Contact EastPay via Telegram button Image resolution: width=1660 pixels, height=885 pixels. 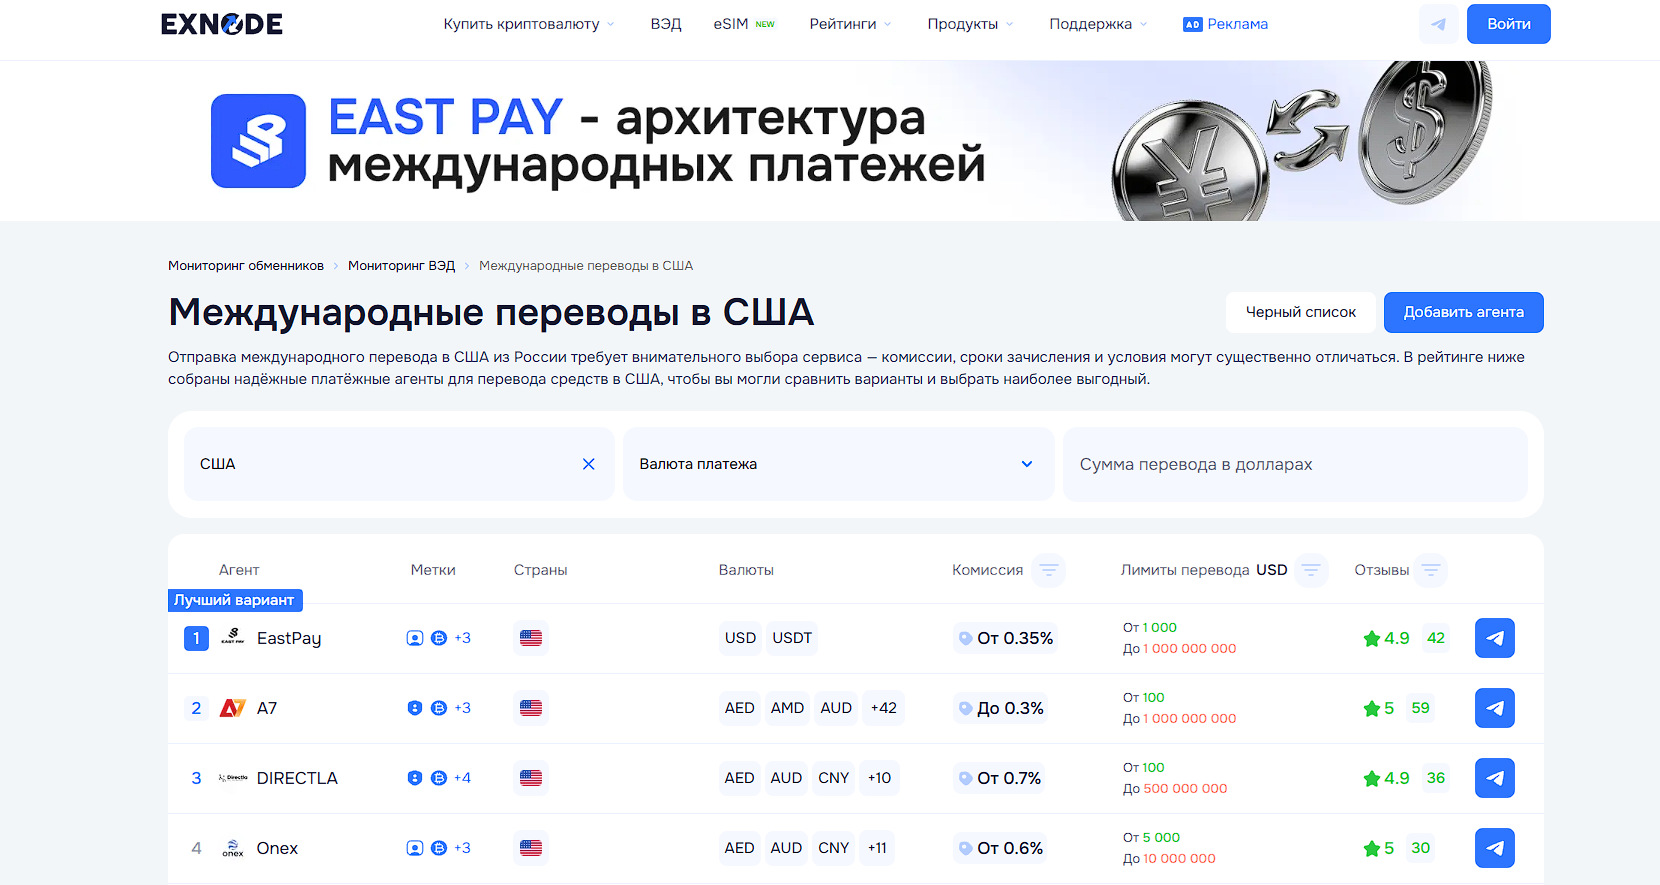tap(1495, 638)
